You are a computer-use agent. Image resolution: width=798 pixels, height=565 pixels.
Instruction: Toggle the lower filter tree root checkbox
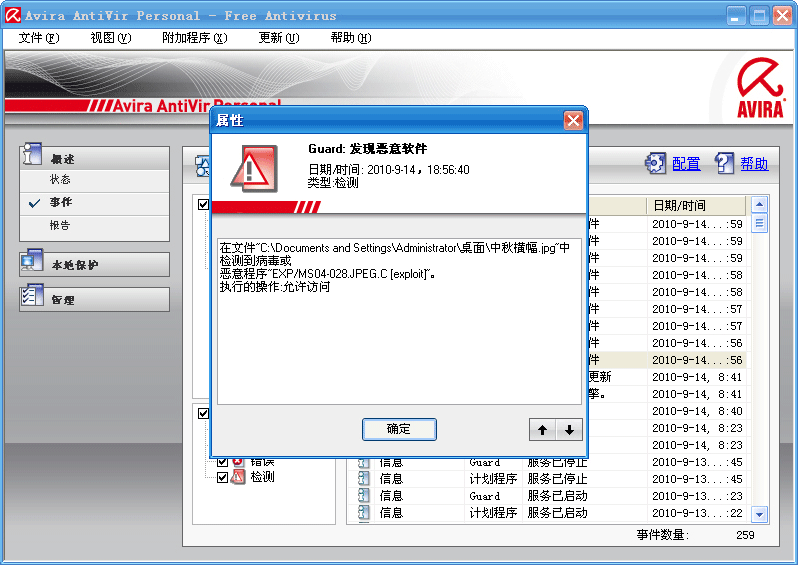203,413
